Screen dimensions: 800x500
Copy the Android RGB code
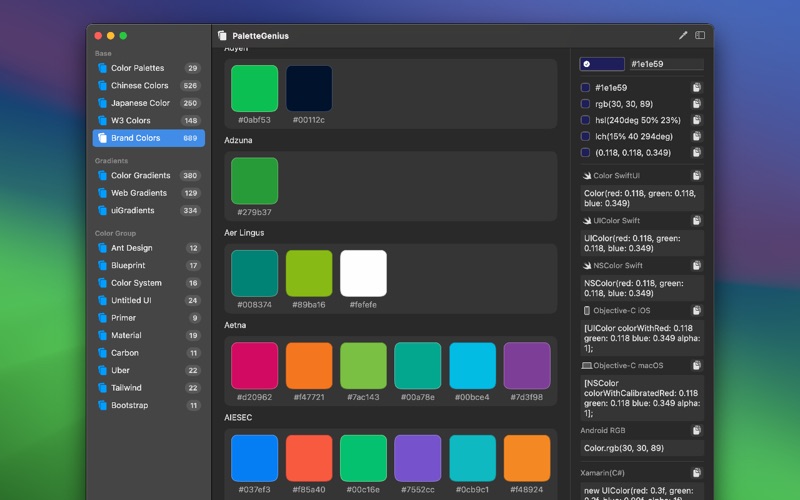tap(696, 431)
